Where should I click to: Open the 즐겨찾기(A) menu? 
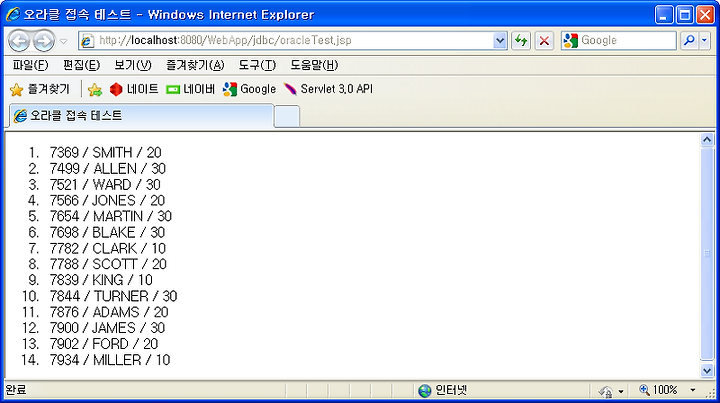point(195,65)
